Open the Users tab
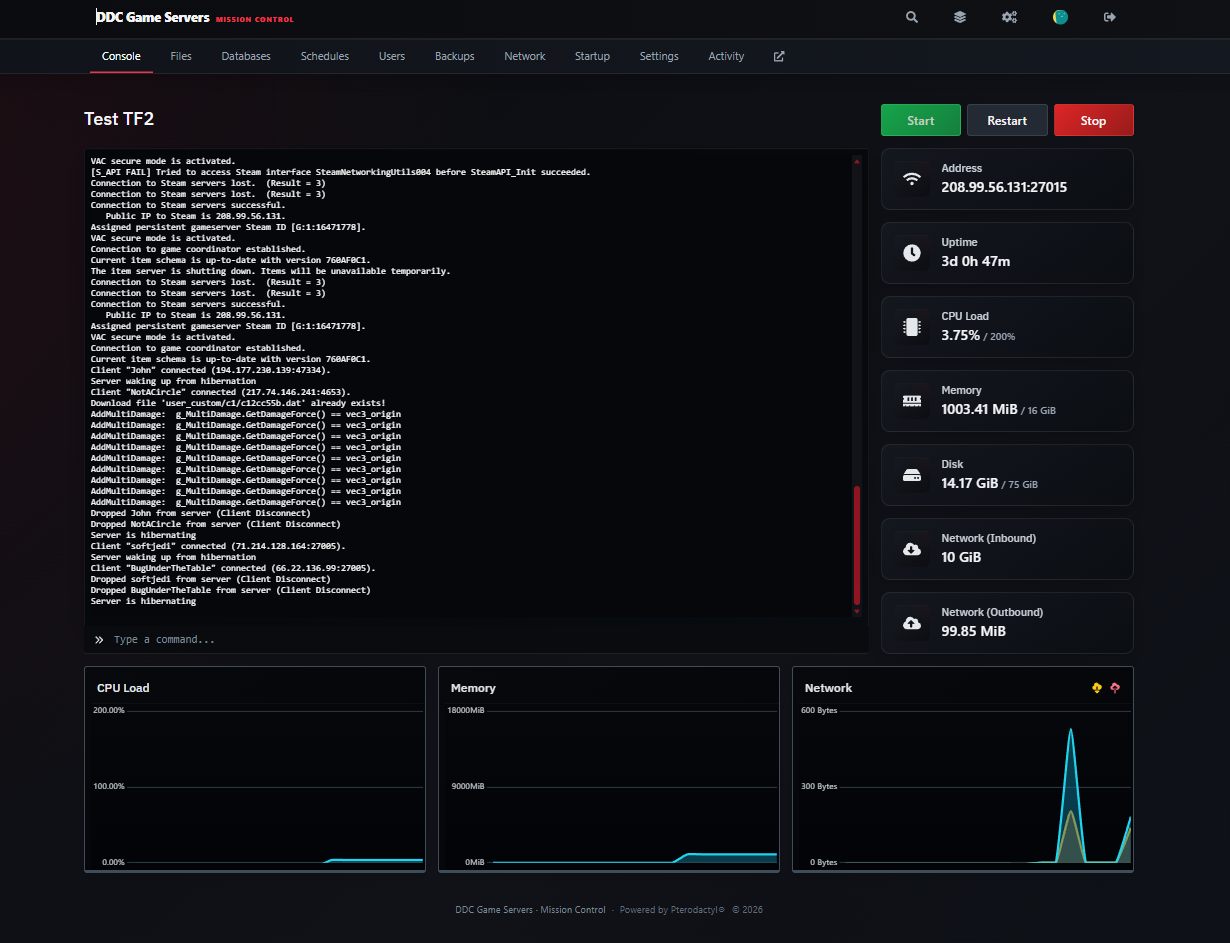The width and height of the screenshot is (1230, 943). pos(392,56)
